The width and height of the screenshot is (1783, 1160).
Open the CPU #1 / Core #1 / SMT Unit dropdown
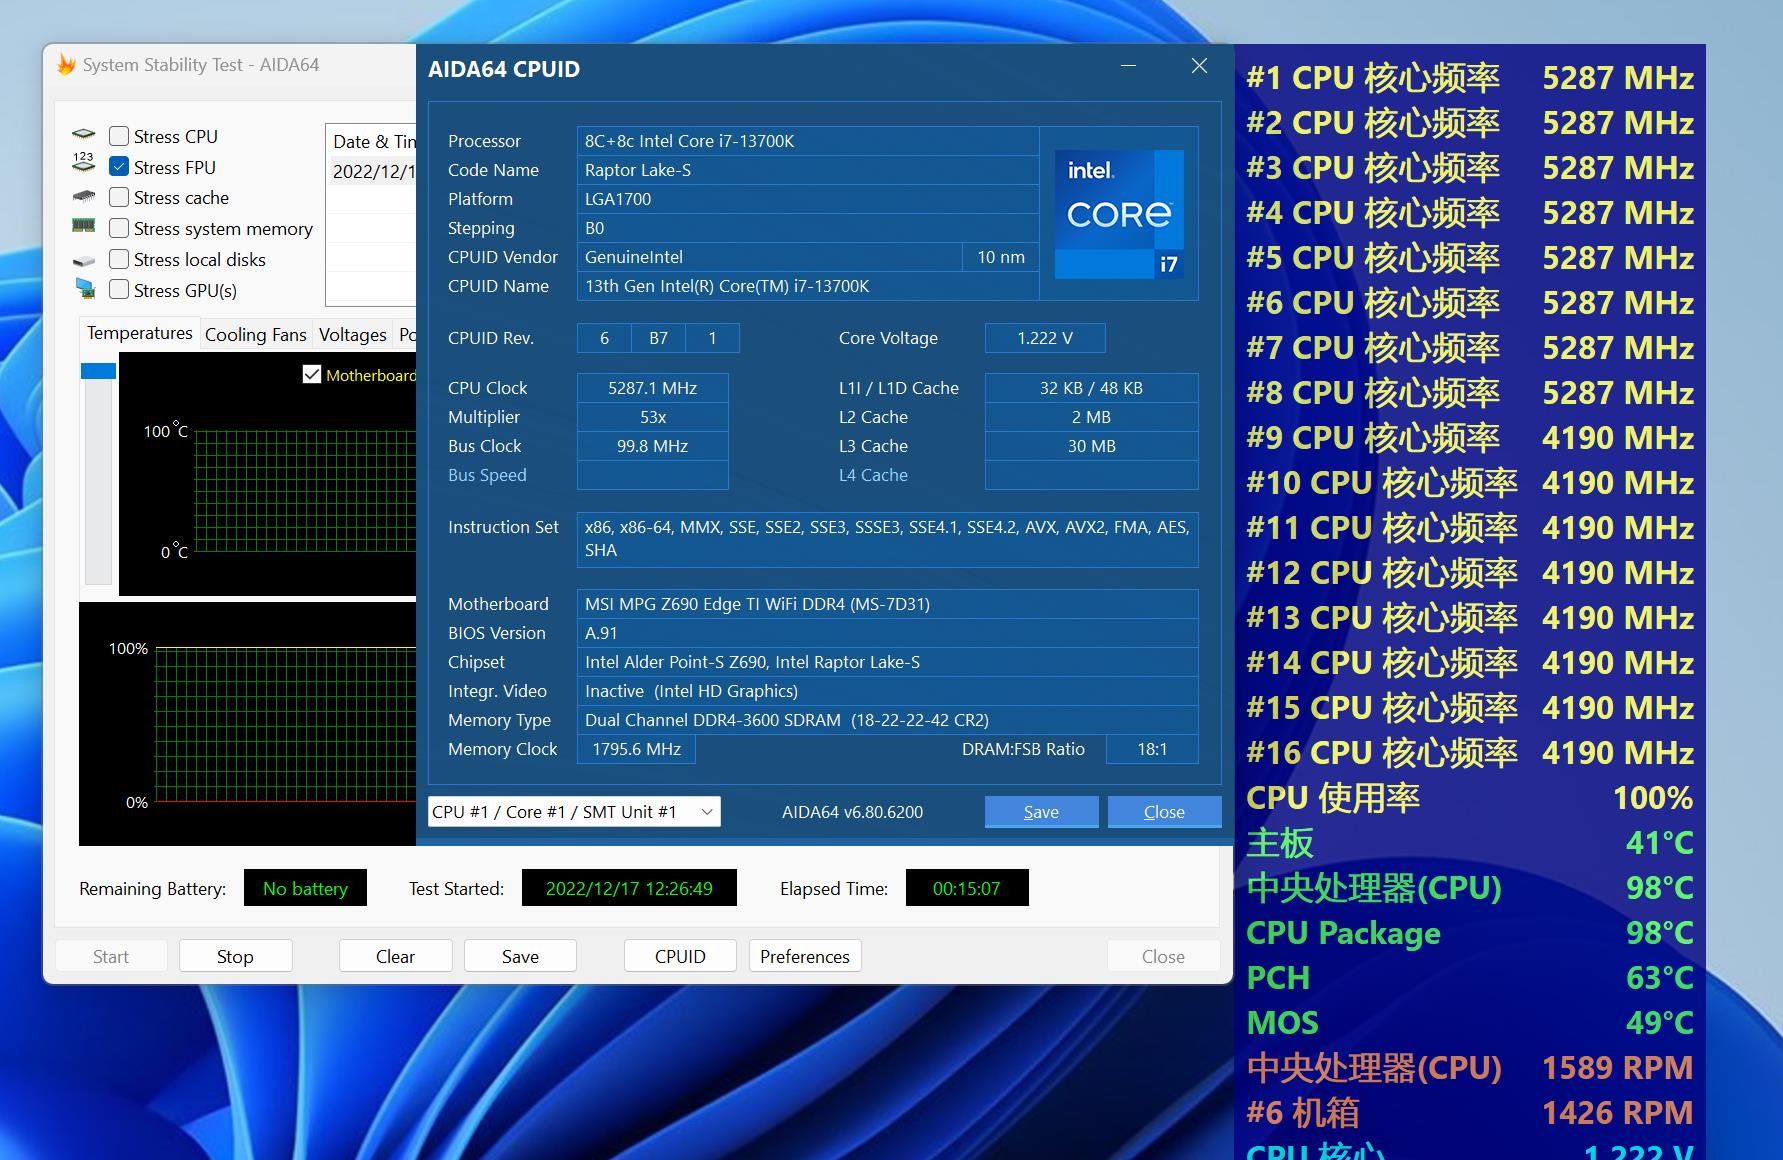574,812
